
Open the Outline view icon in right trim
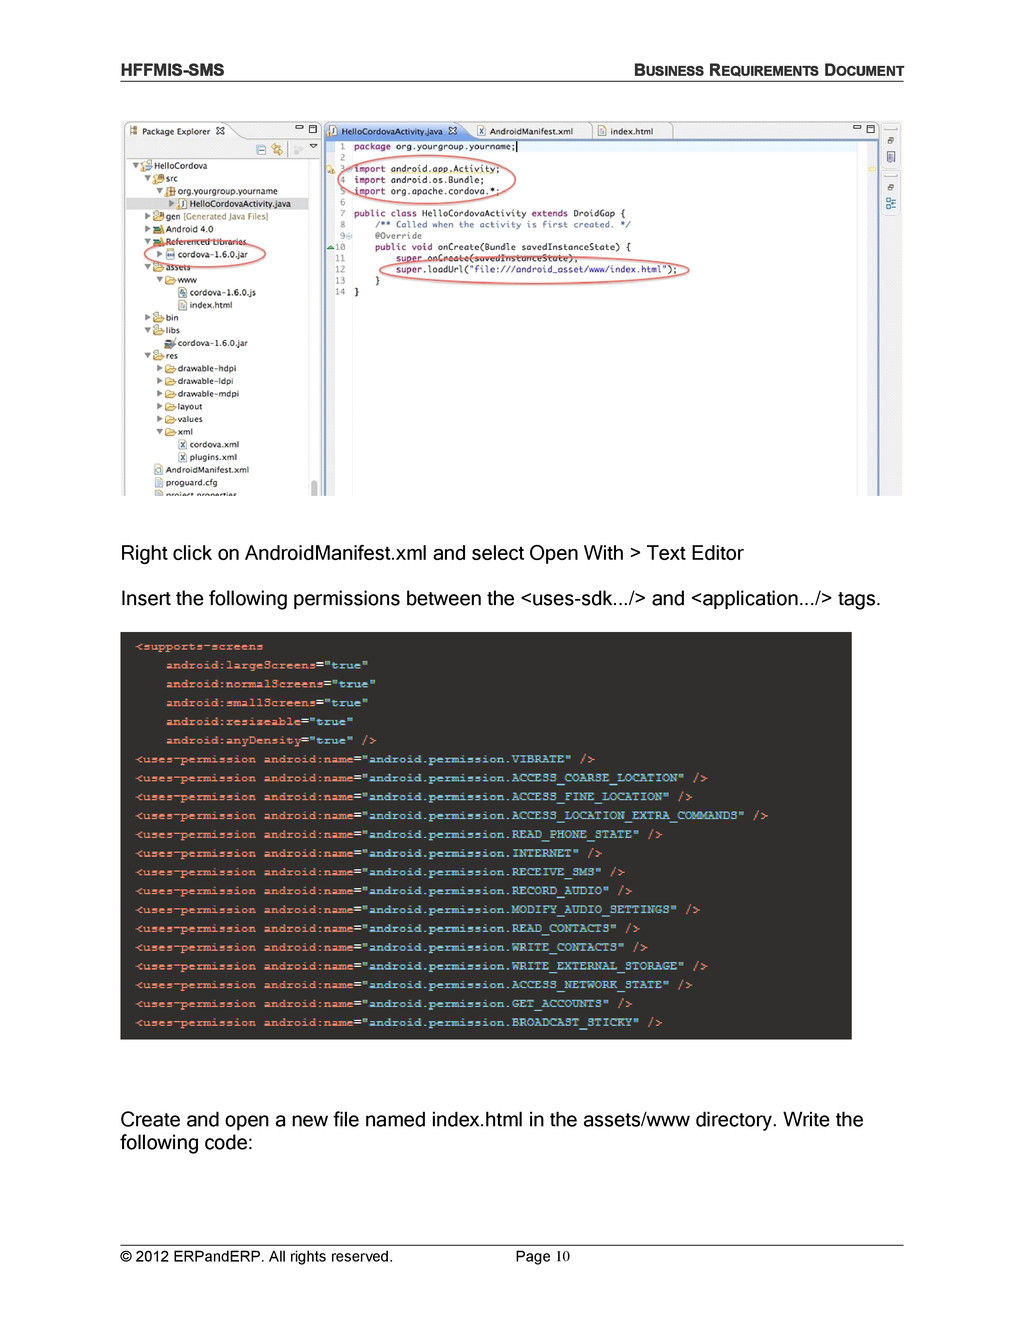(x=891, y=203)
